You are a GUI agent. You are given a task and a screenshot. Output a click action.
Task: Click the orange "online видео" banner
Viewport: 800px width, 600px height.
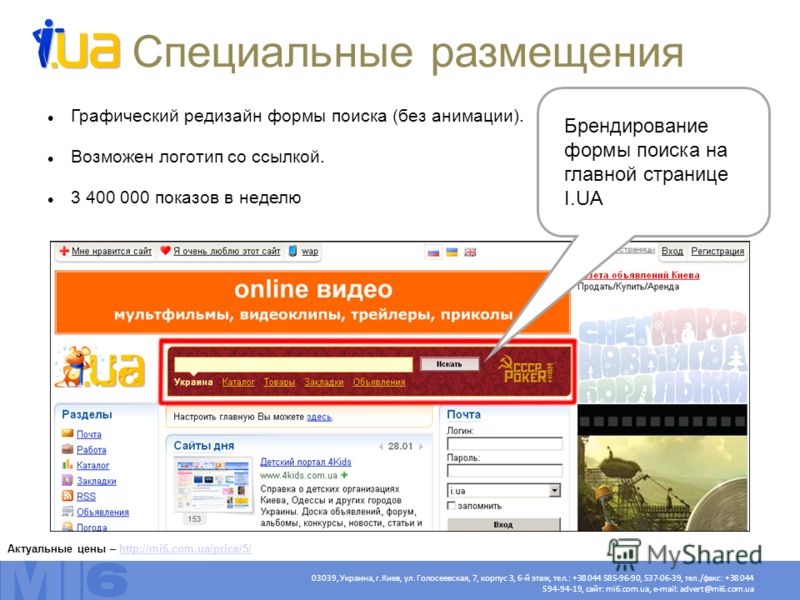click(312, 302)
